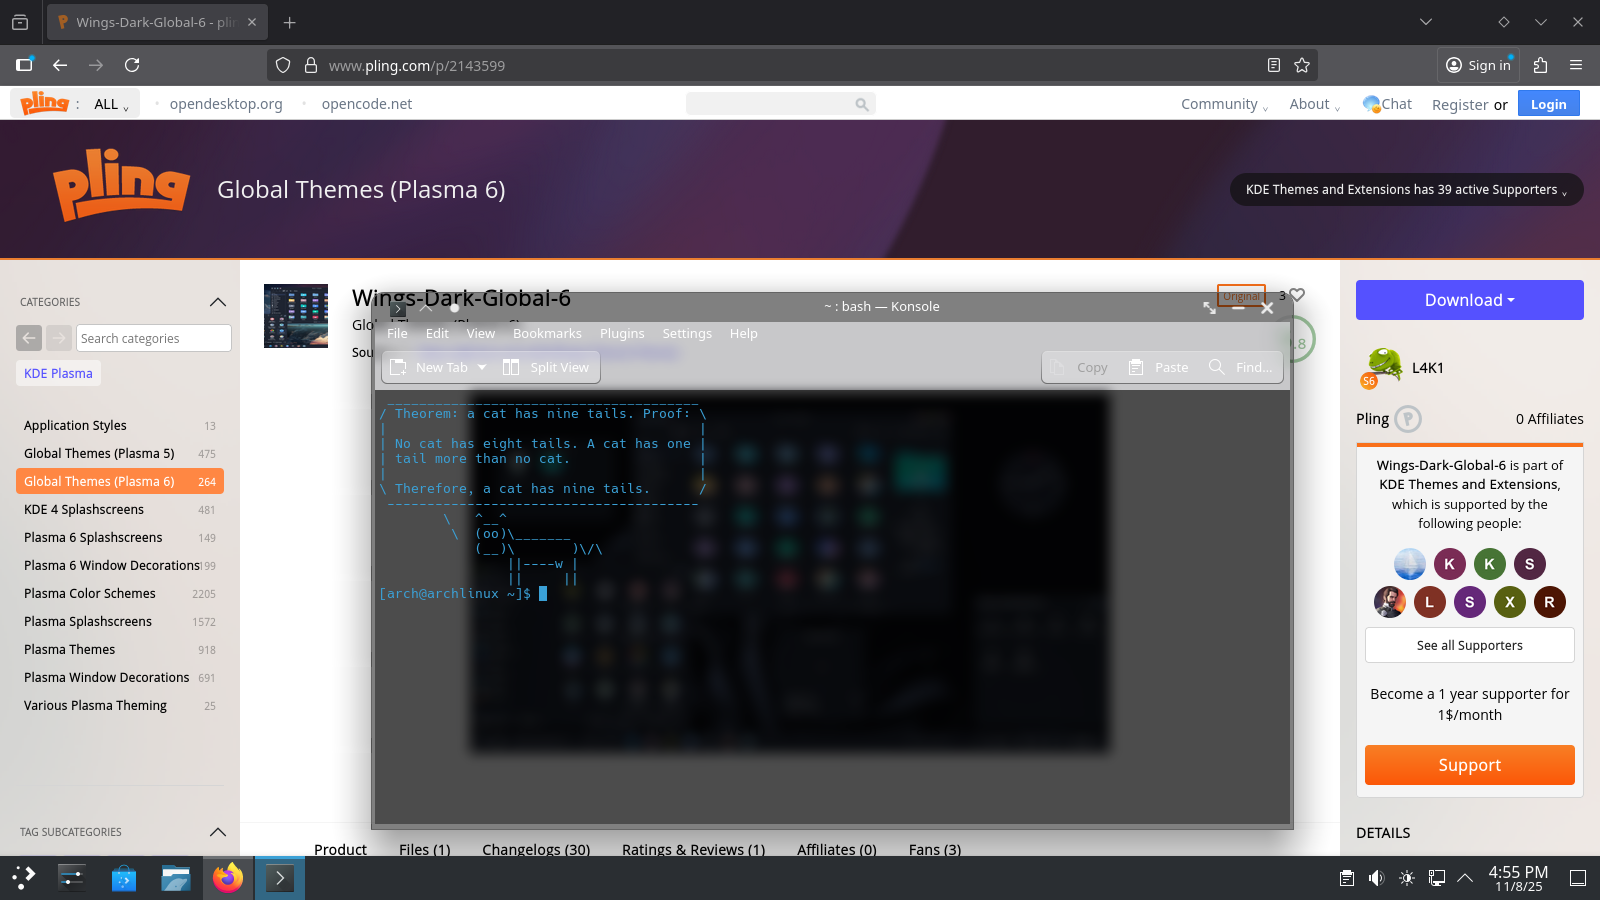This screenshot has width=1600, height=900.
Task: Click the Wings-Dark-Global-6 product thumbnail
Action: (x=296, y=316)
